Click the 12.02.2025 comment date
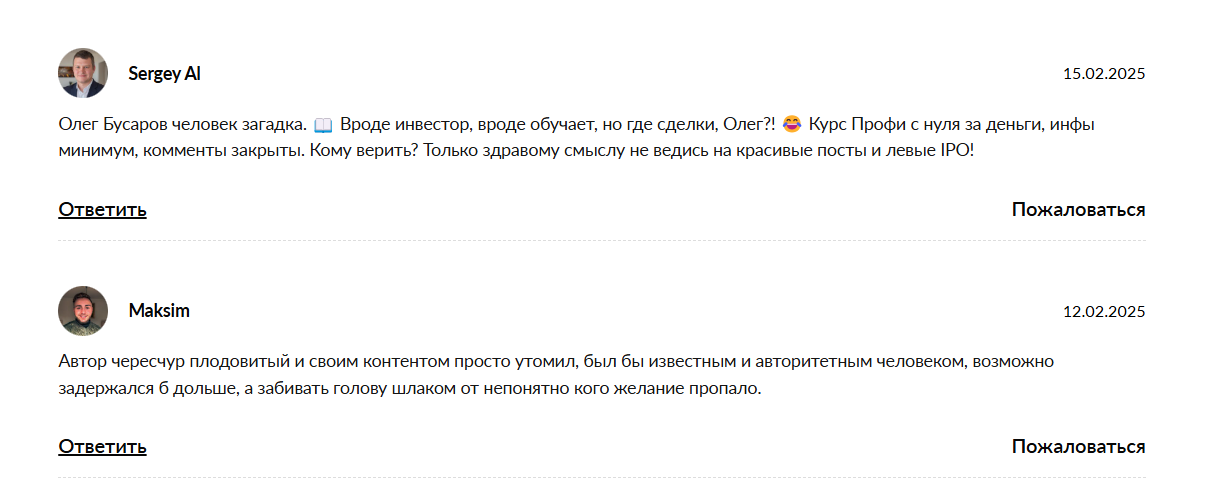Image resolution: width=1210 pixels, height=486 pixels. (1104, 312)
